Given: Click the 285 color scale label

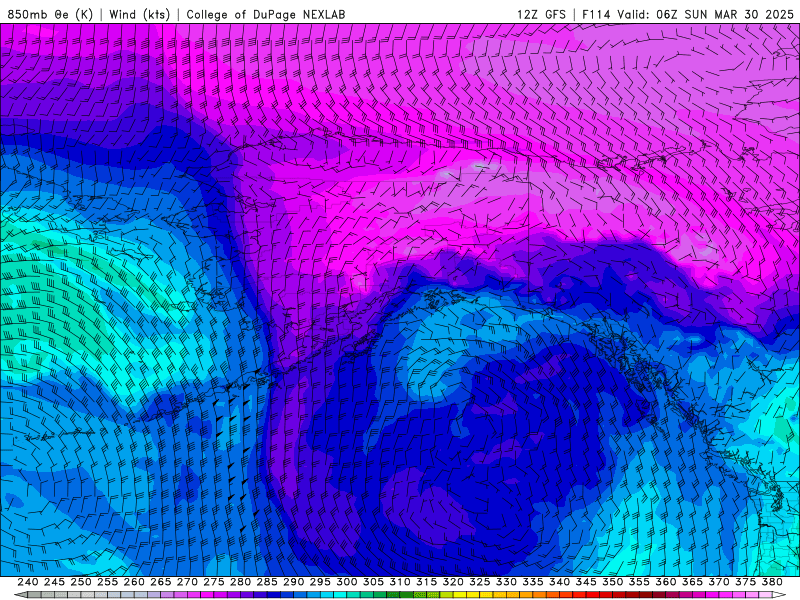Looking at the screenshot, I should (267, 582).
